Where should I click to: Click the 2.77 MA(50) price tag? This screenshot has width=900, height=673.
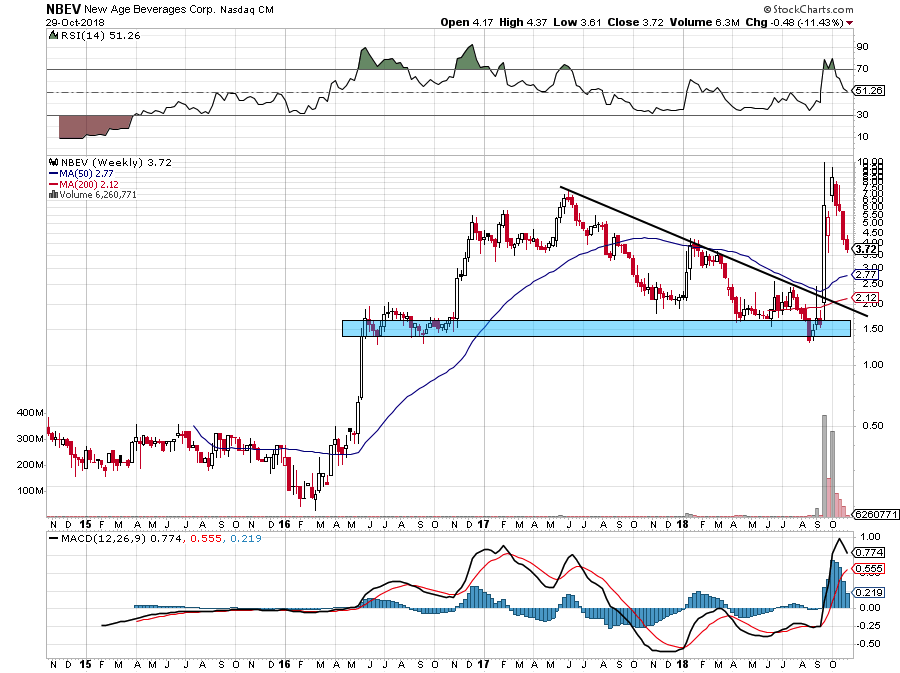pyautogui.click(x=867, y=275)
